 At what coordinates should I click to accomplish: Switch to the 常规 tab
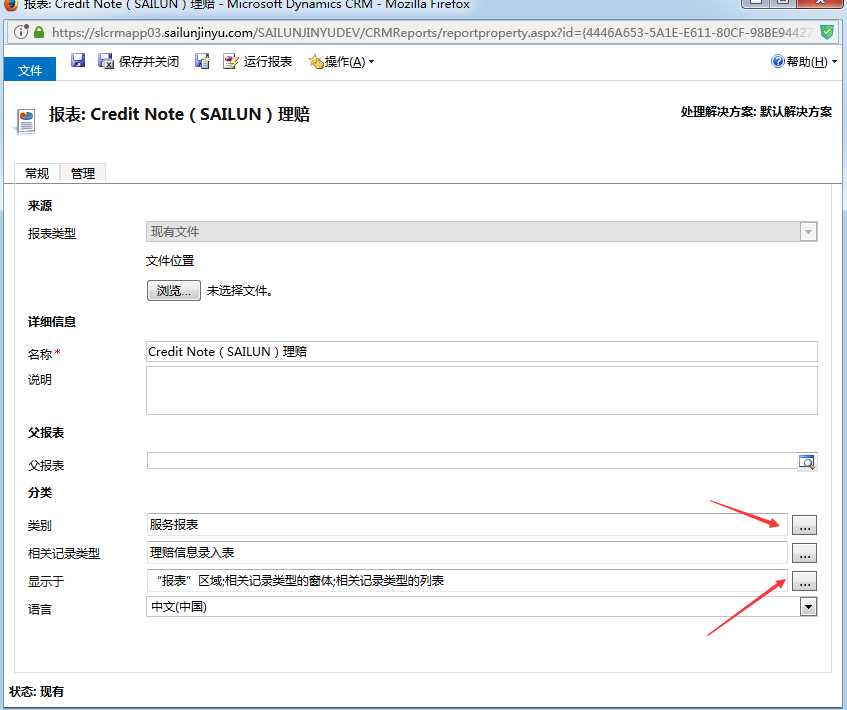point(37,173)
